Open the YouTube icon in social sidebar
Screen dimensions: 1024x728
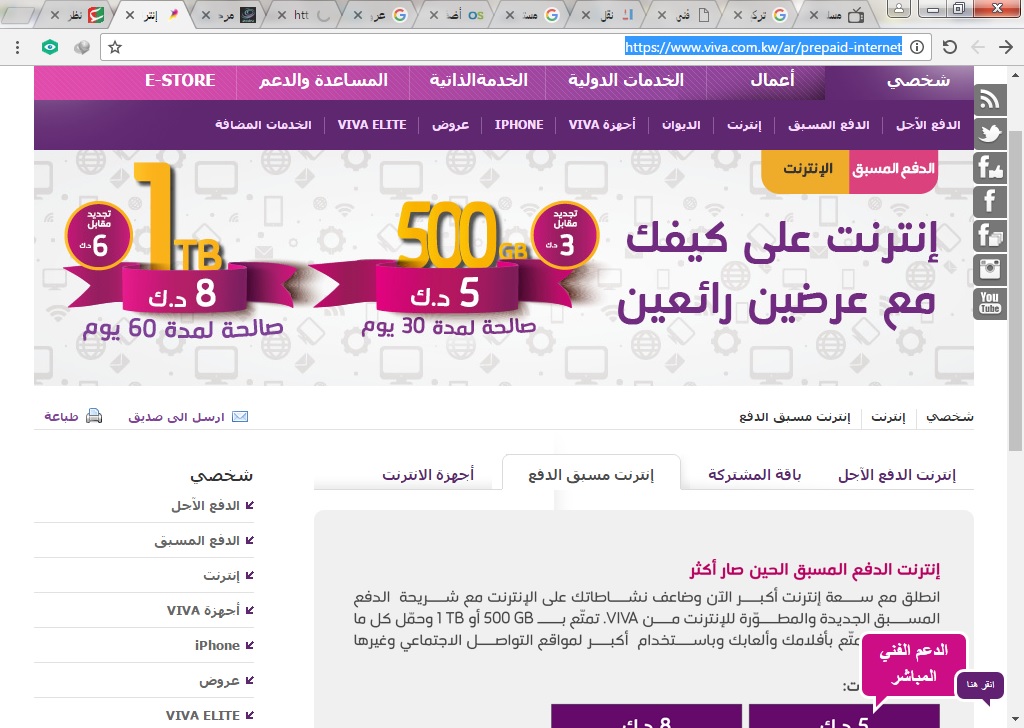[990, 303]
